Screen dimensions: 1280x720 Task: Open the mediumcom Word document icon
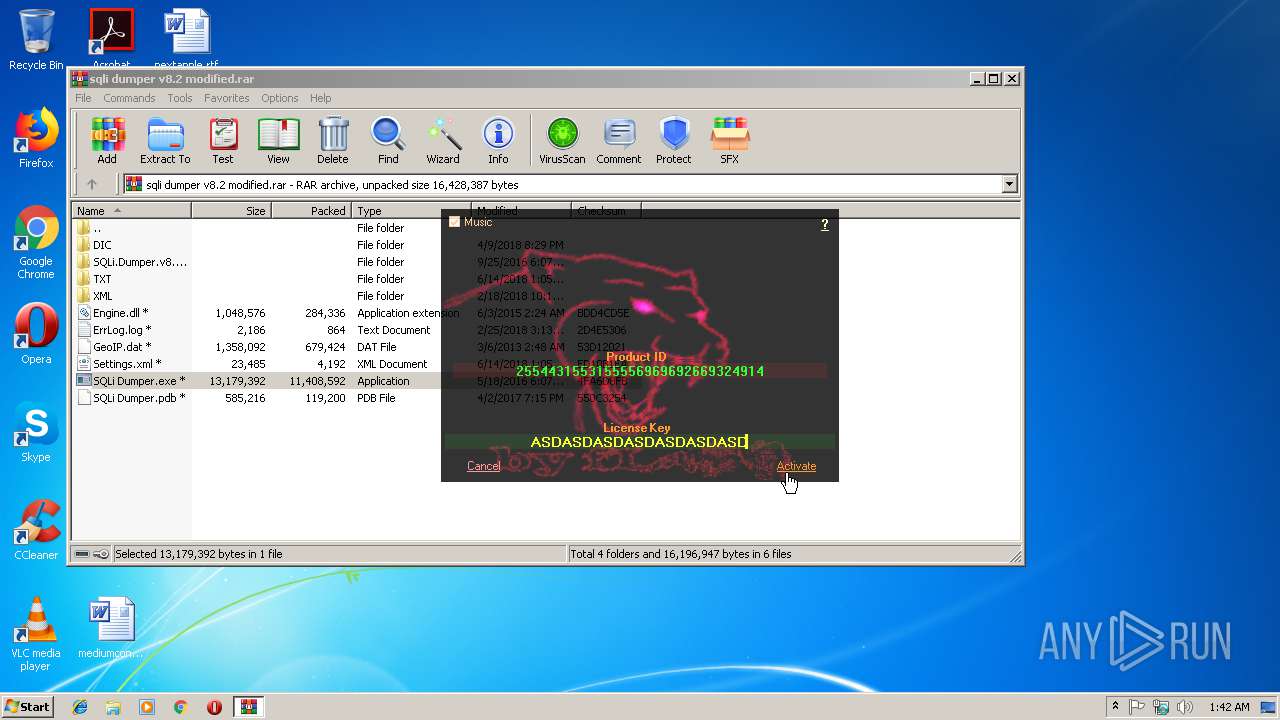pos(111,628)
